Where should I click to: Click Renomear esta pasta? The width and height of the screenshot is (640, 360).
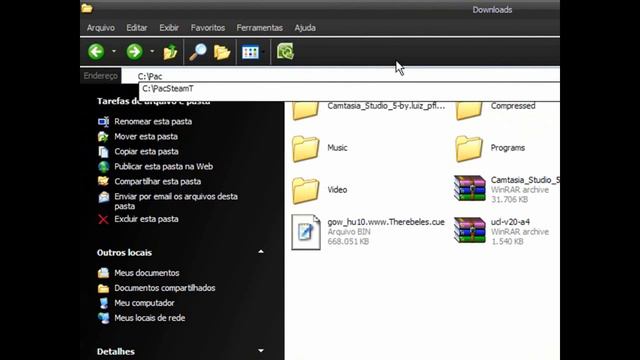click(153, 121)
